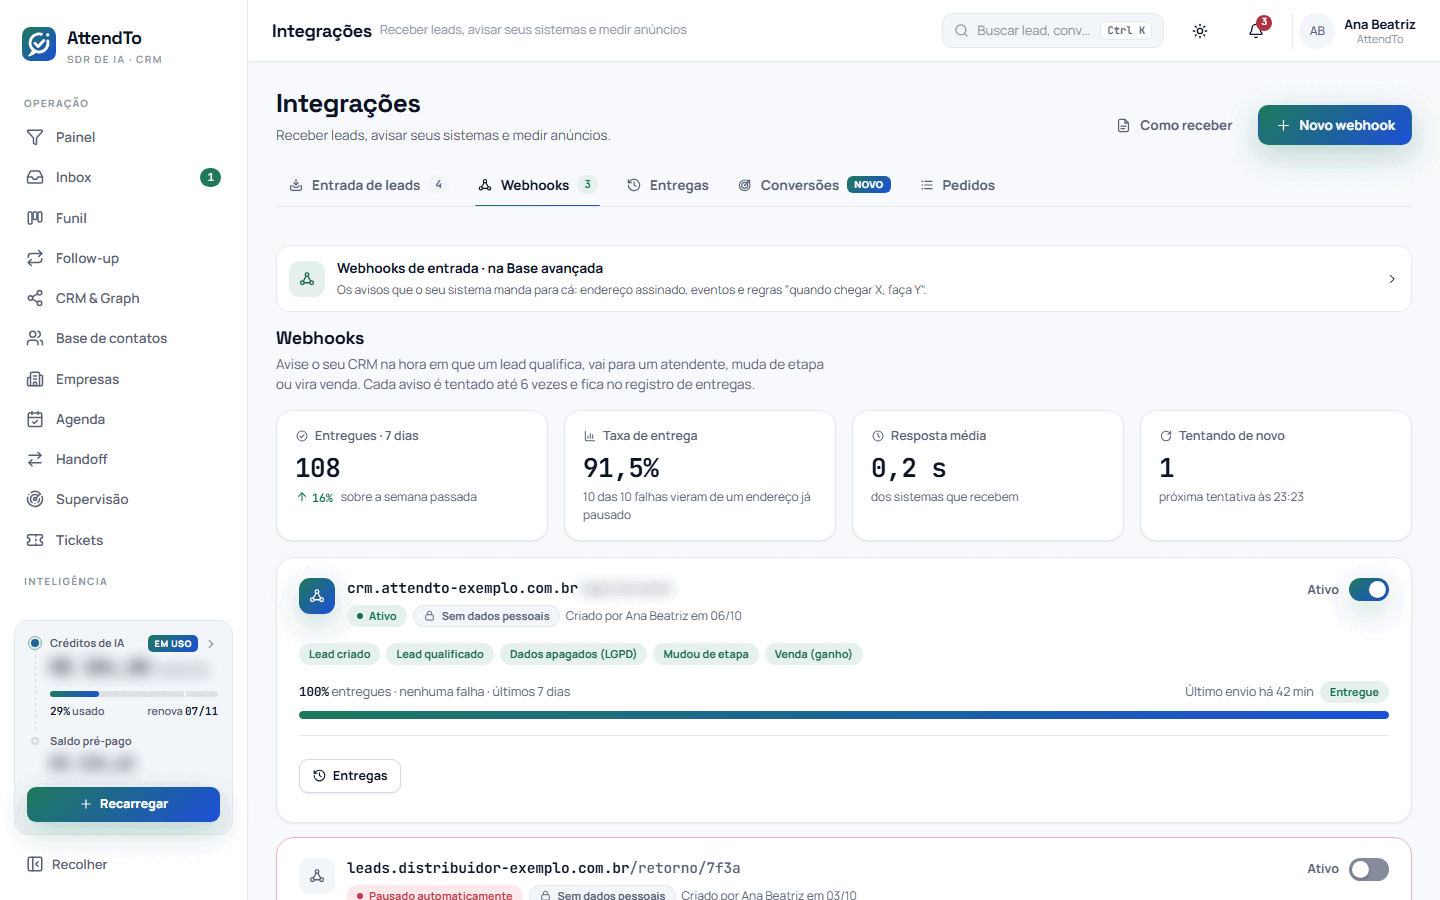This screenshot has width=1440, height=900.
Task: Click the AI credits usage bar
Action: pos(134,694)
